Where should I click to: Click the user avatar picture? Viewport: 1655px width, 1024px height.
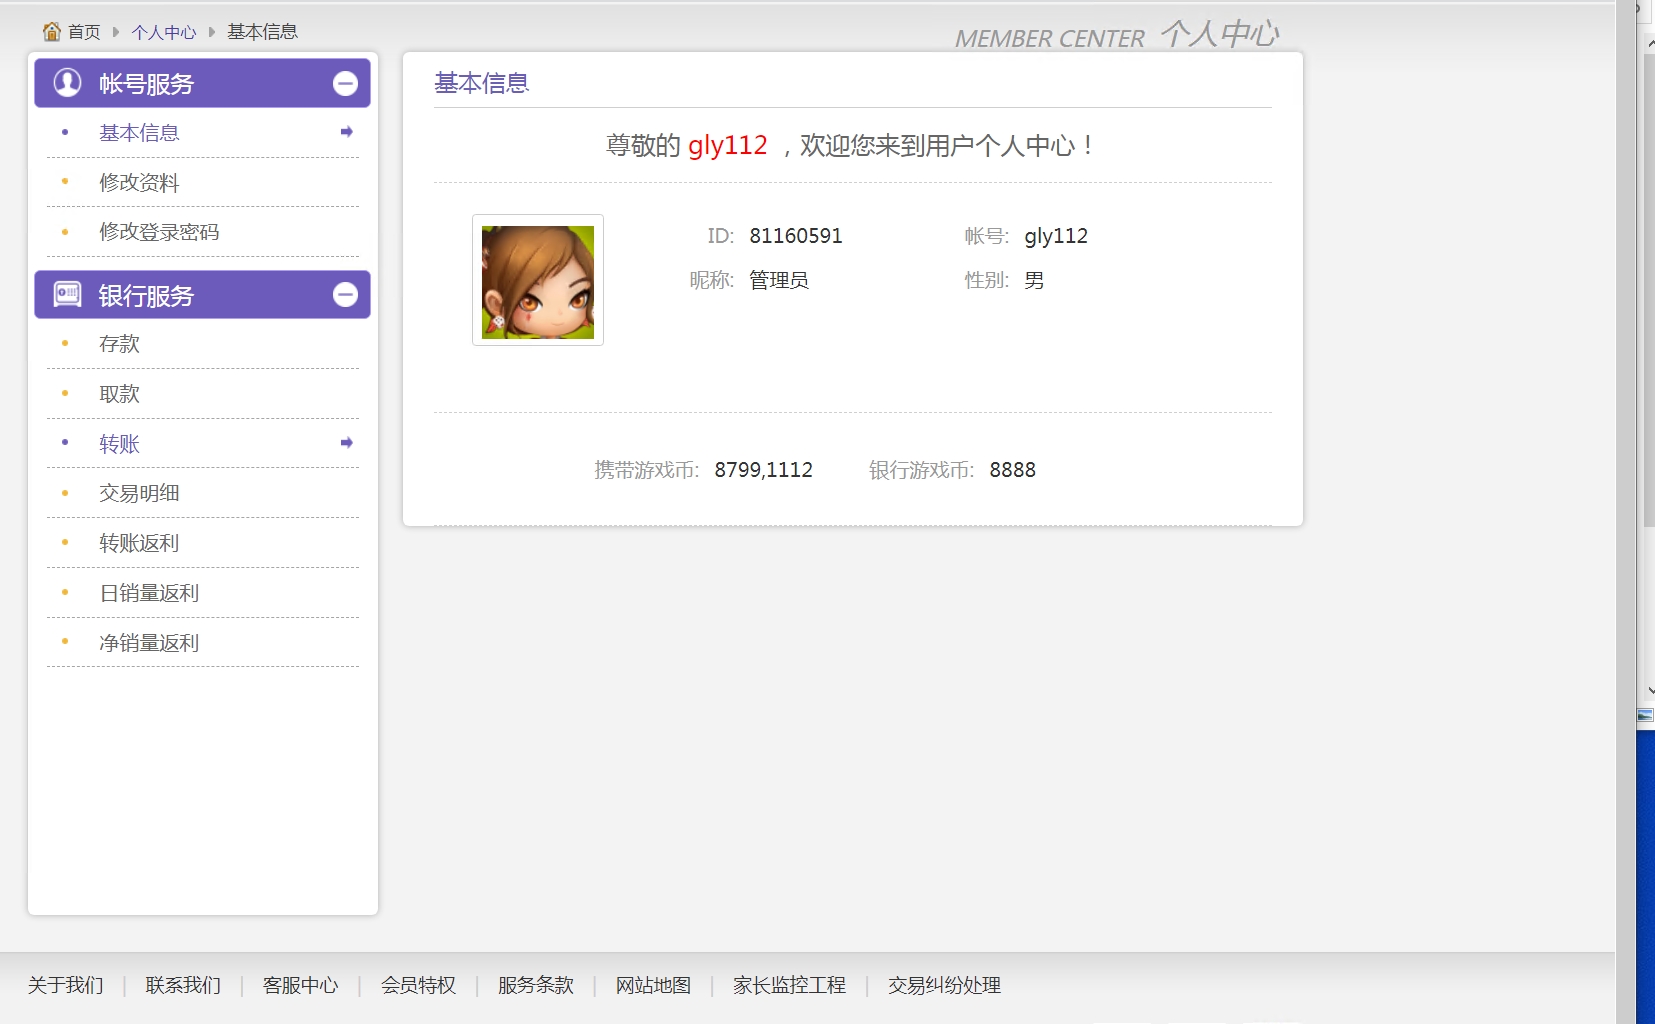point(537,281)
